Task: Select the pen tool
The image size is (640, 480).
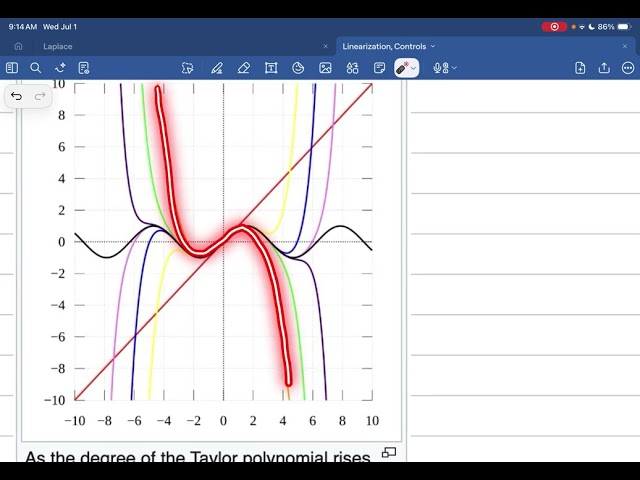Action: click(217, 68)
